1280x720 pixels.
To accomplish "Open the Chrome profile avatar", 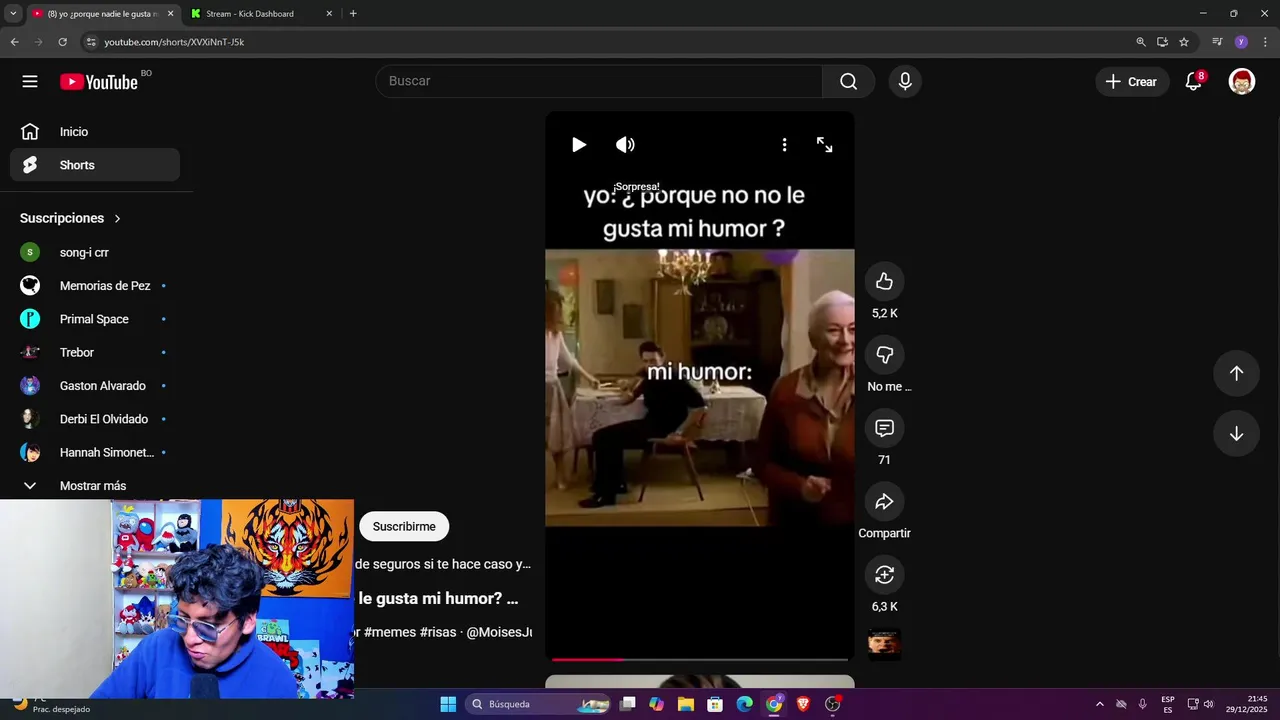I will pyautogui.click(x=1241, y=42).
